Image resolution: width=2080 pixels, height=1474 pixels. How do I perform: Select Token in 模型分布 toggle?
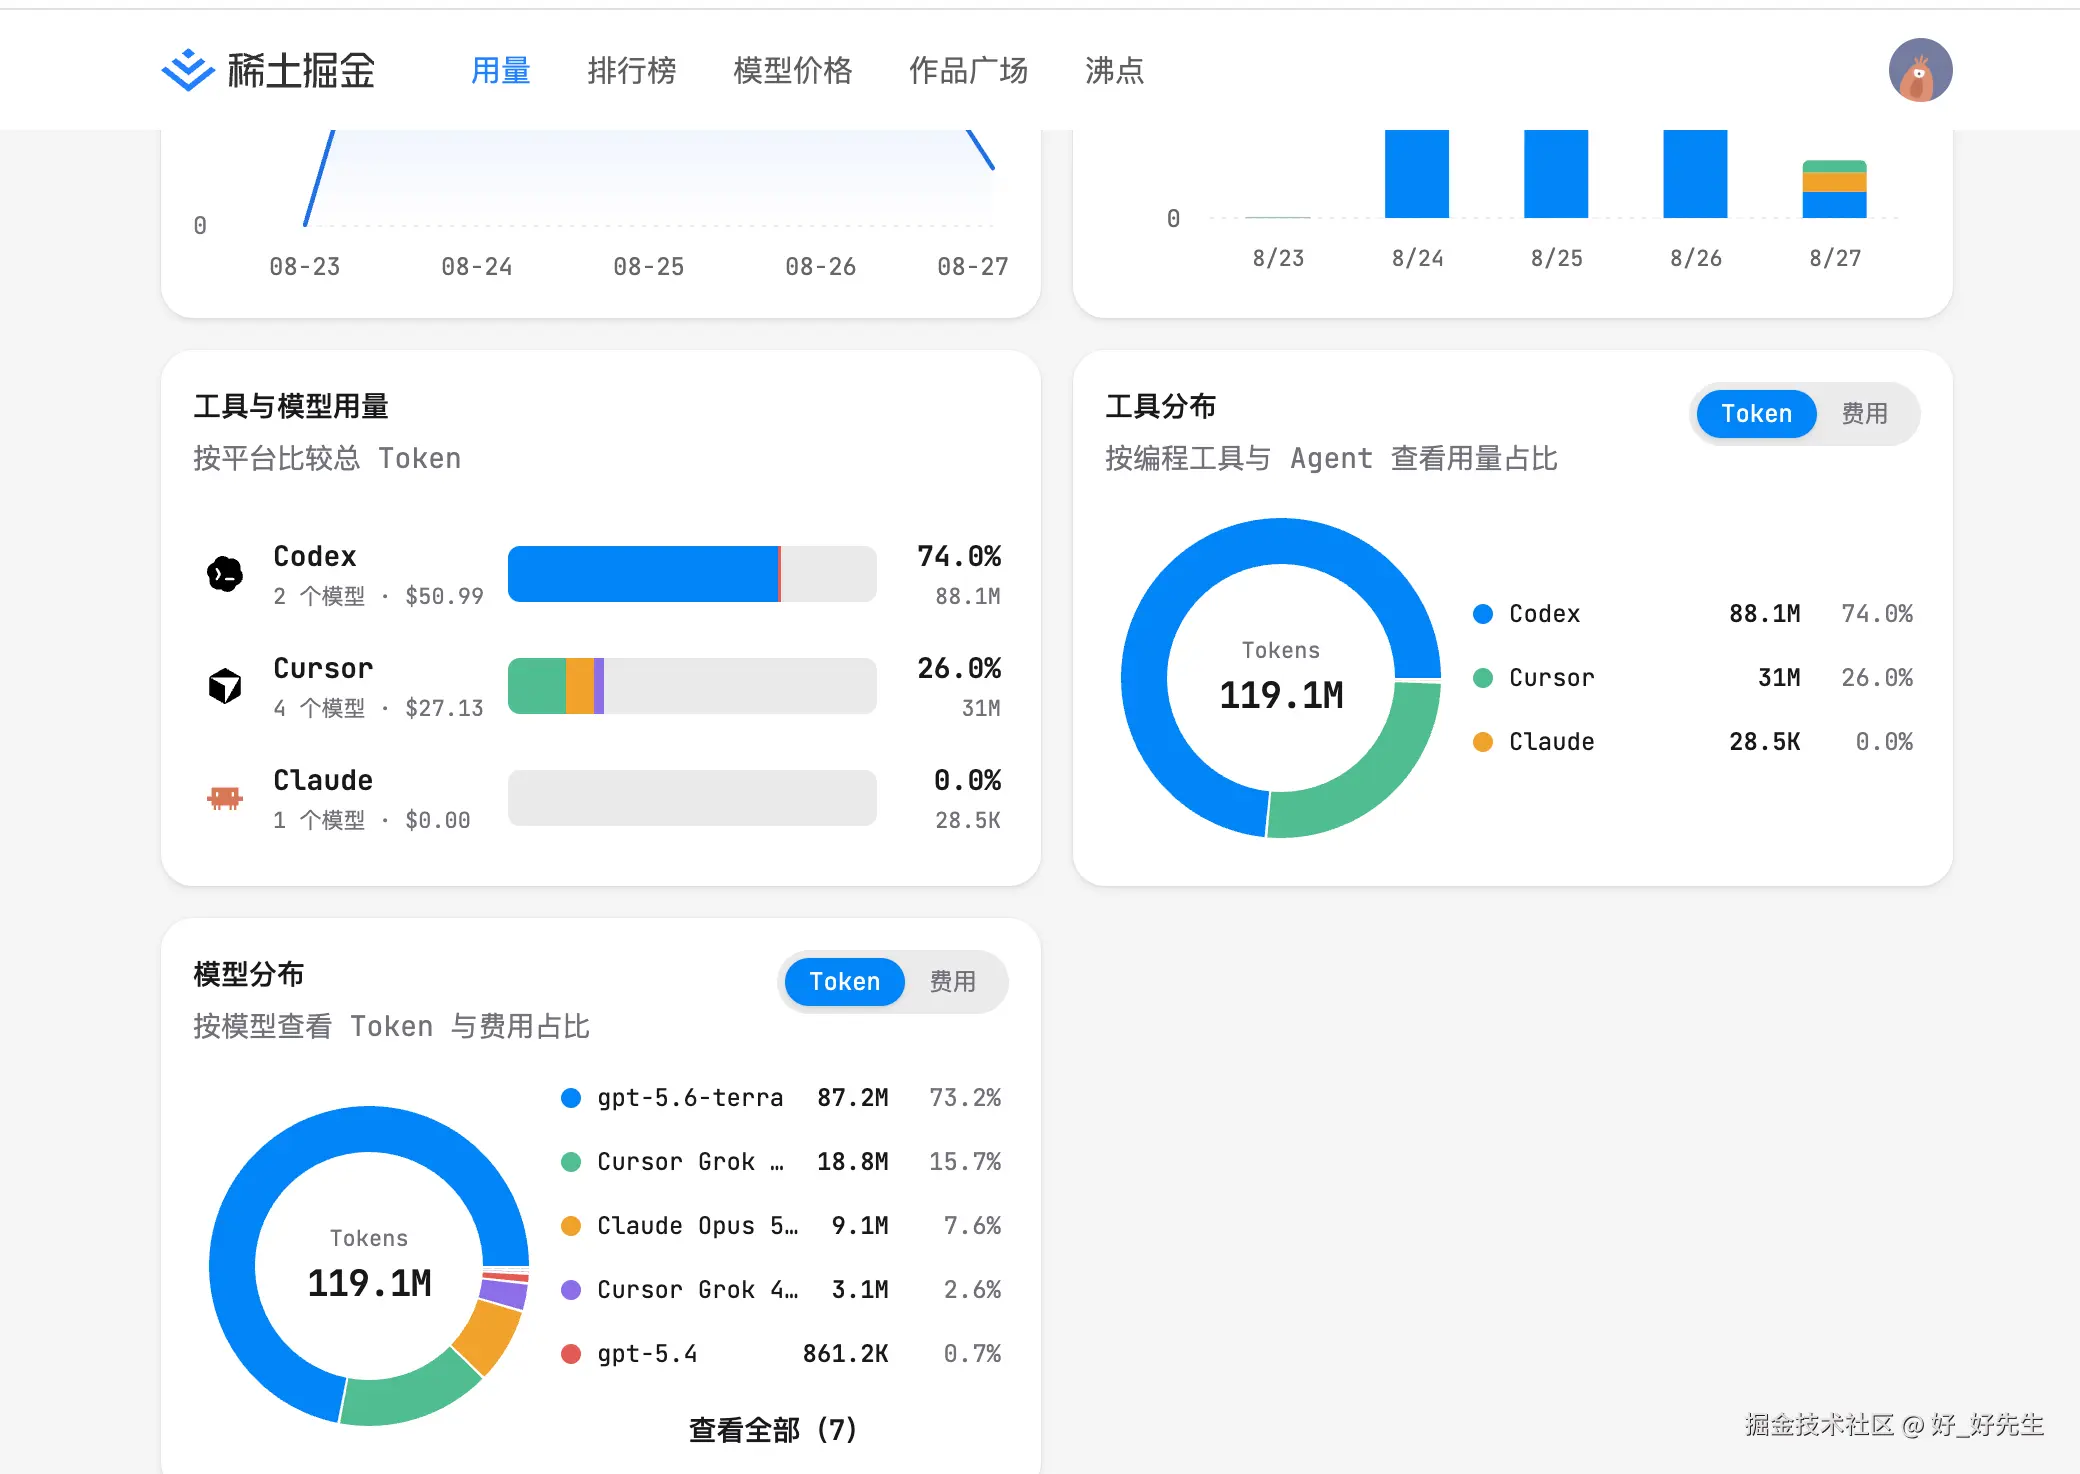click(x=845, y=982)
